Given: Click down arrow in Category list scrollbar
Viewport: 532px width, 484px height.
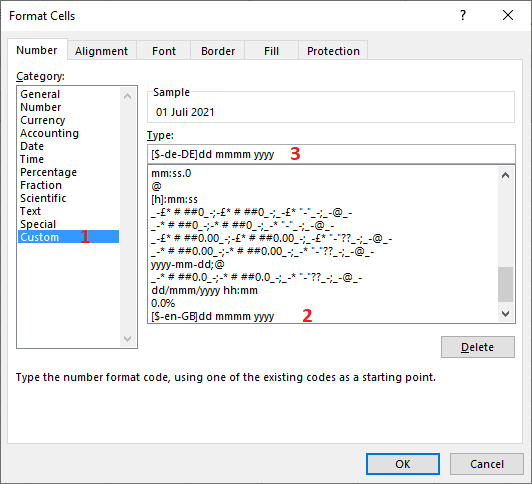Looking at the screenshot, I should [128, 339].
